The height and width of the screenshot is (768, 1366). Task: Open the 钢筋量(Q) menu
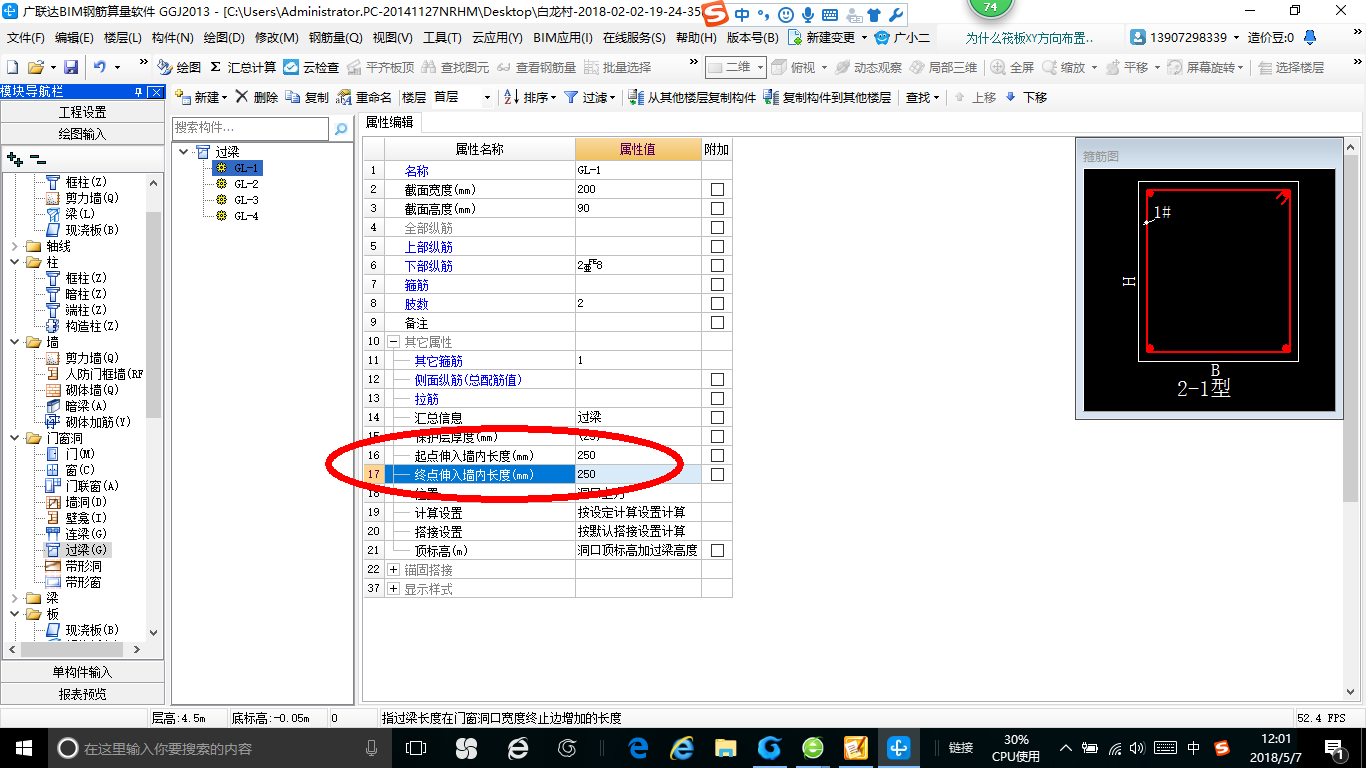point(336,38)
